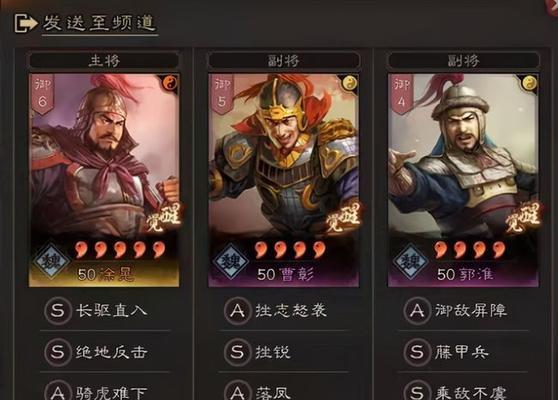Click the yin-yang icon on 郭淮's card
The image size is (558, 400).
[530, 83]
